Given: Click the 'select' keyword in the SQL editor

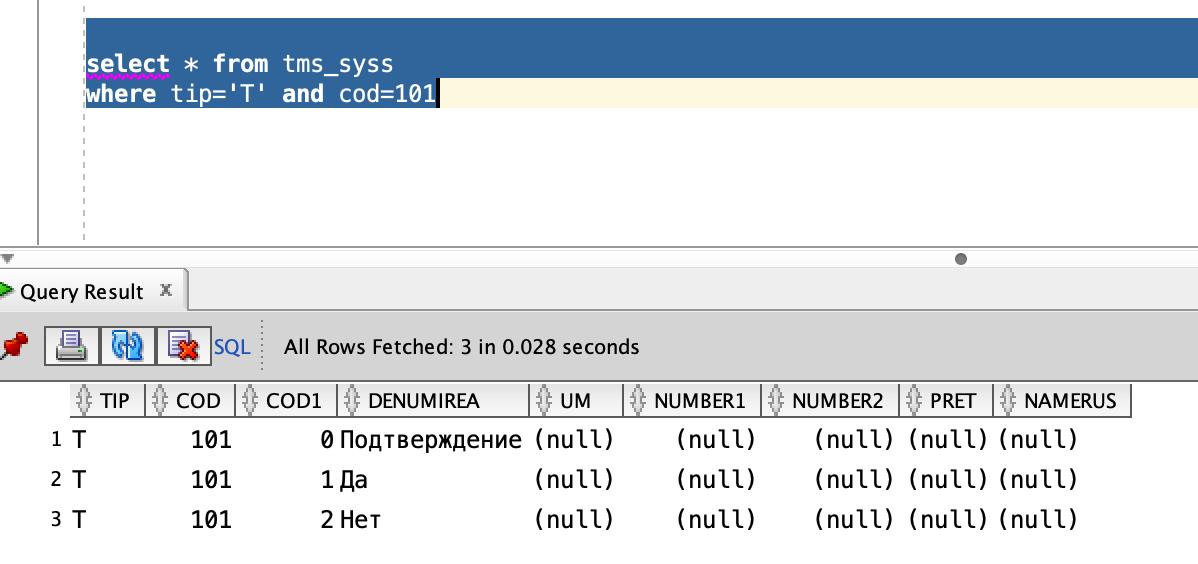Looking at the screenshot, I should (x=128, y=63).
